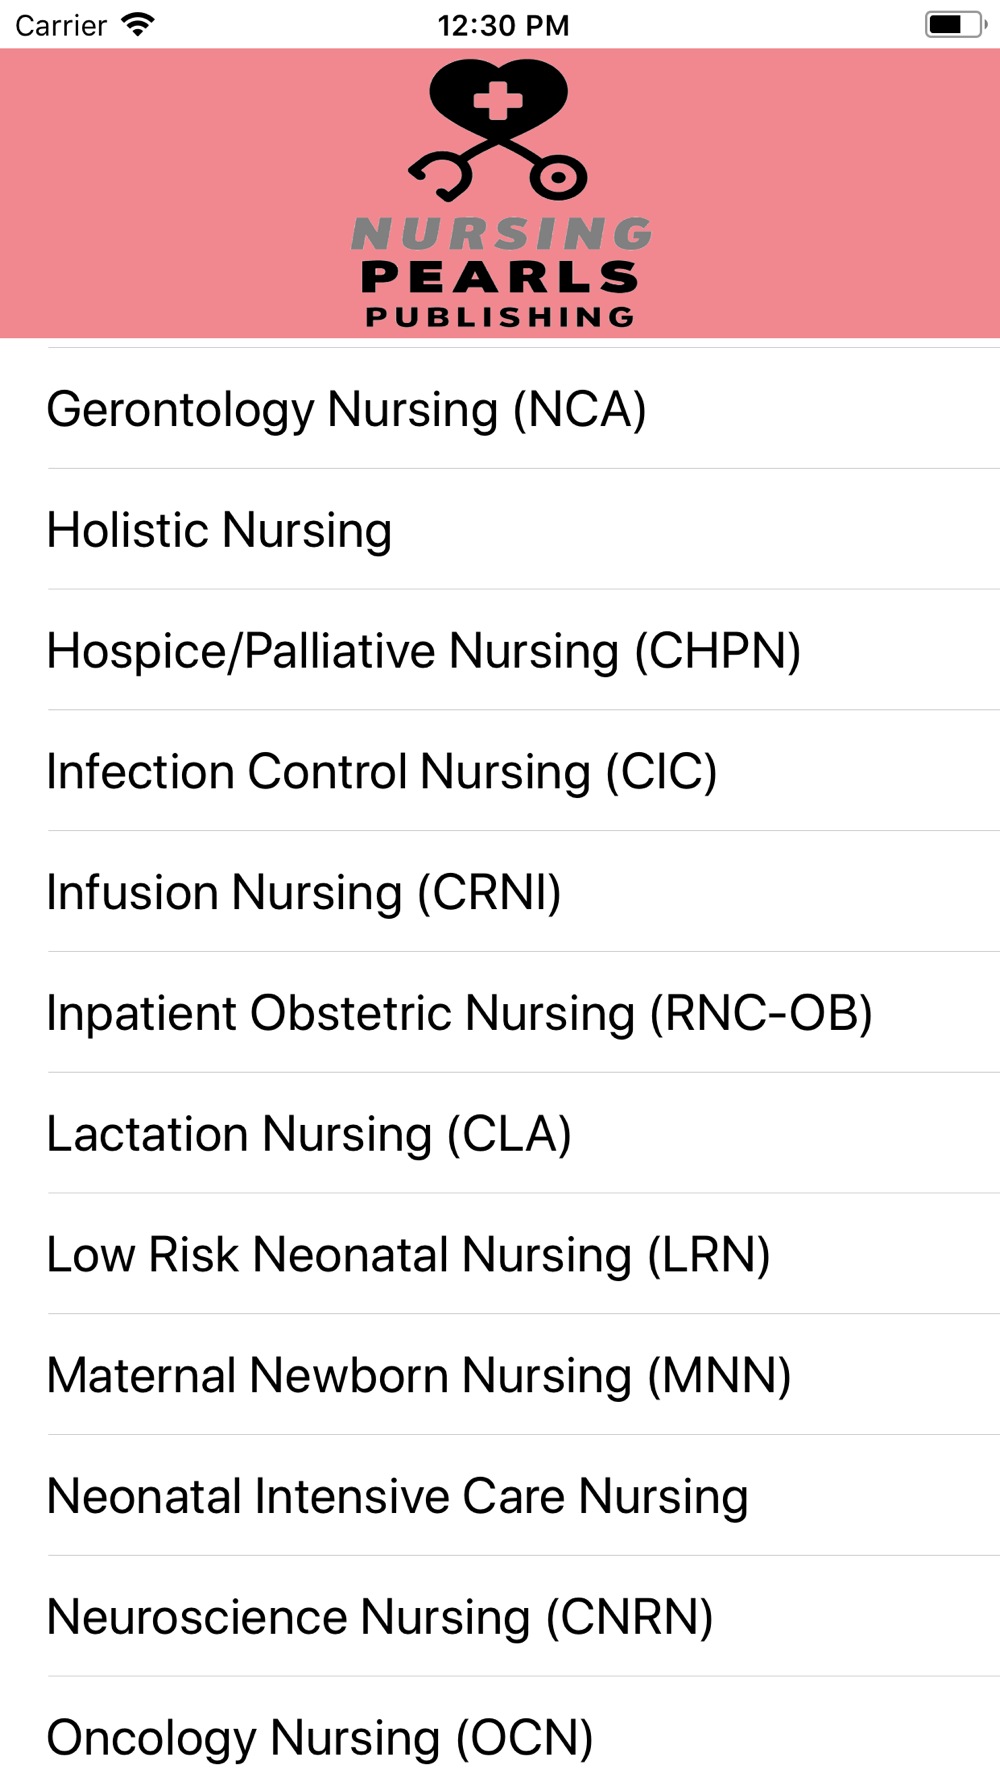Choose Infection Control Nursing (CIC)

pyautogui.click(x=500, y=772)
